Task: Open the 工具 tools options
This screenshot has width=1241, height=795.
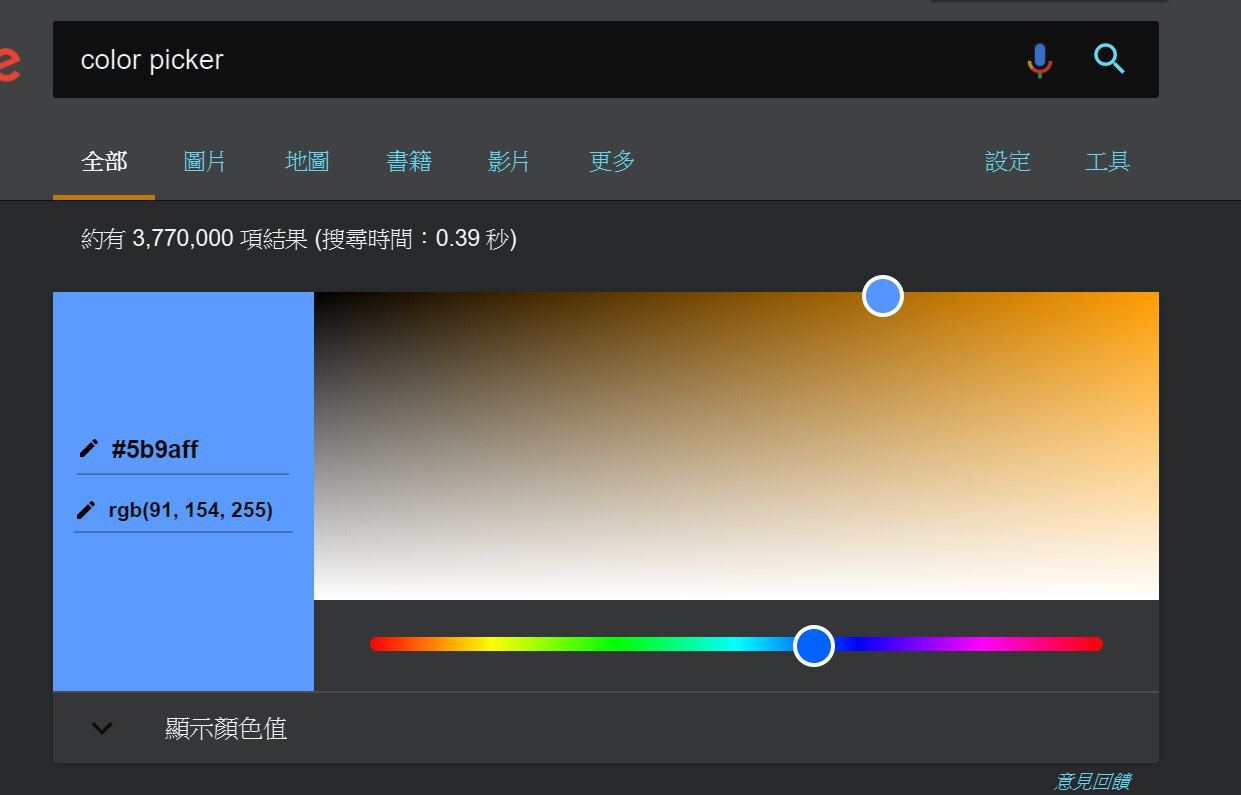Action: (1107, 161)
